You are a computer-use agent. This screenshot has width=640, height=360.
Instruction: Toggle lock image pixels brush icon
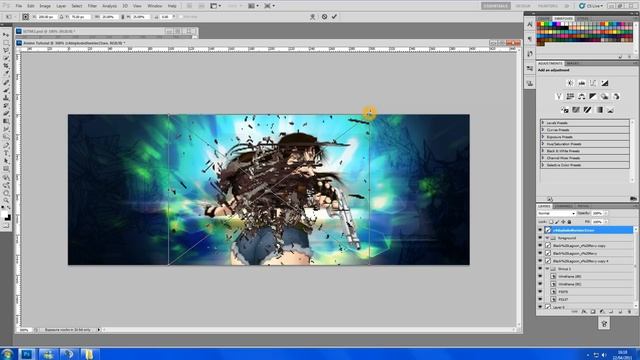[557, 222]
